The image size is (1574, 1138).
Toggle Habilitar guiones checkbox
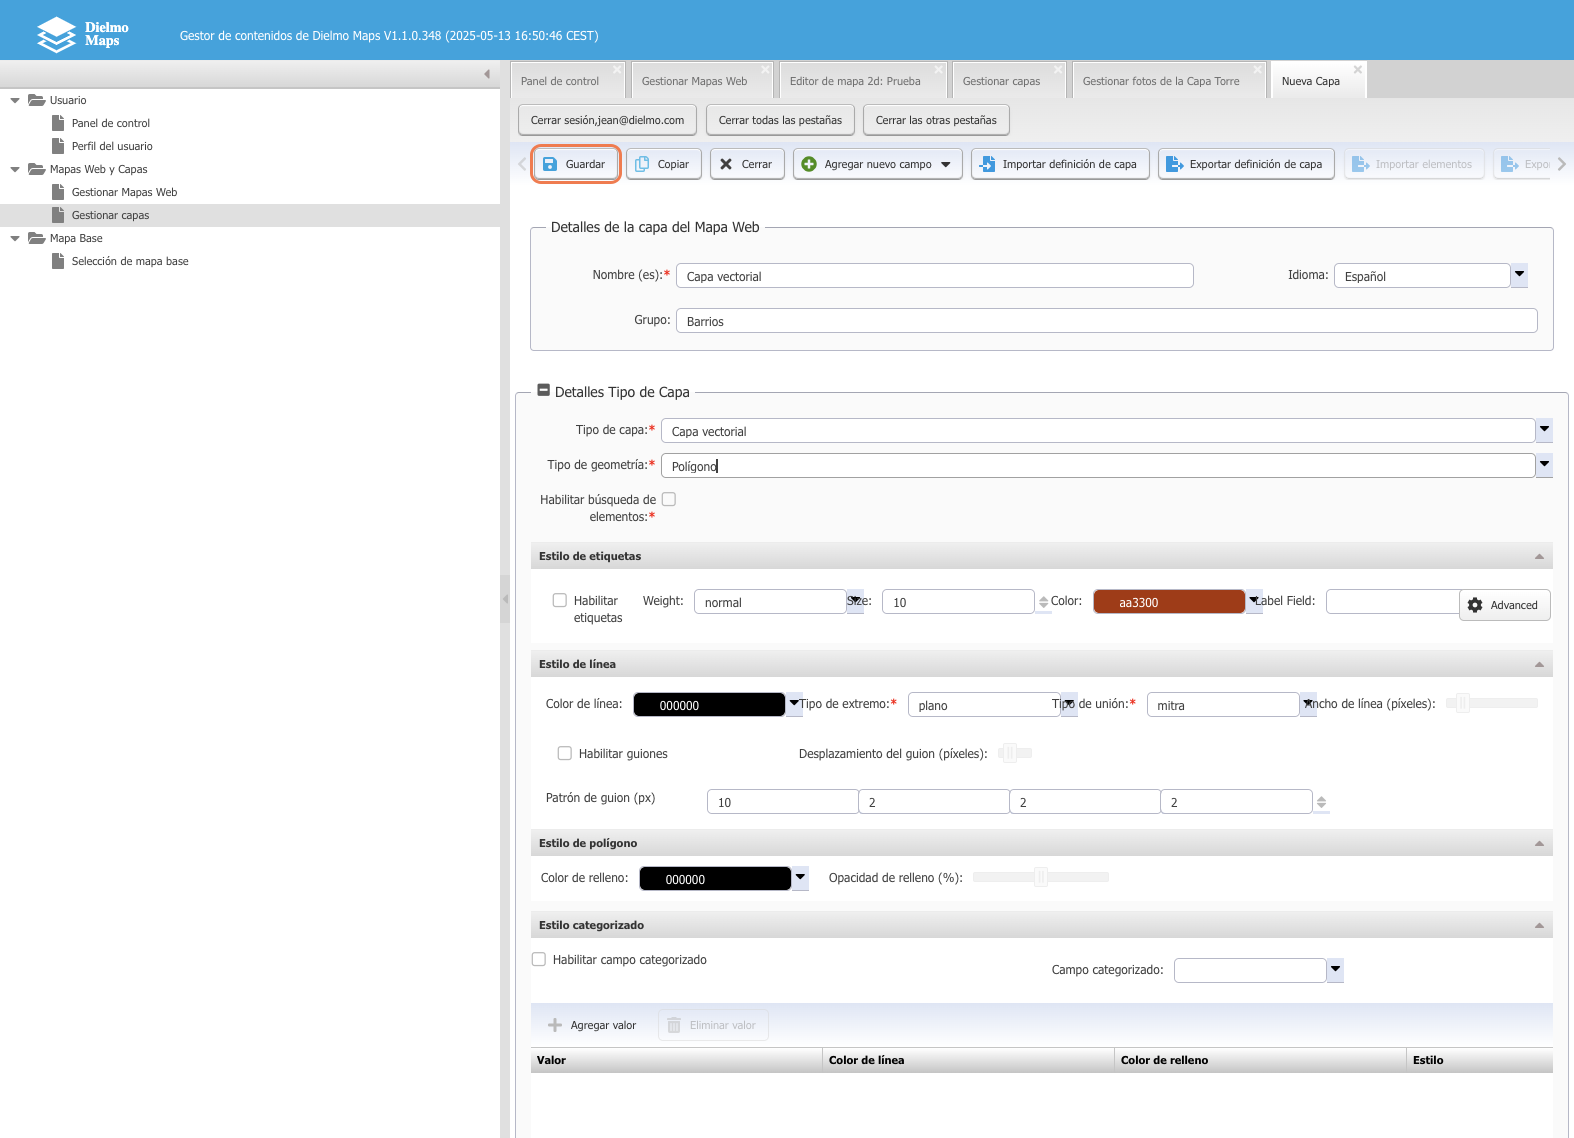(x=565, y=753)
